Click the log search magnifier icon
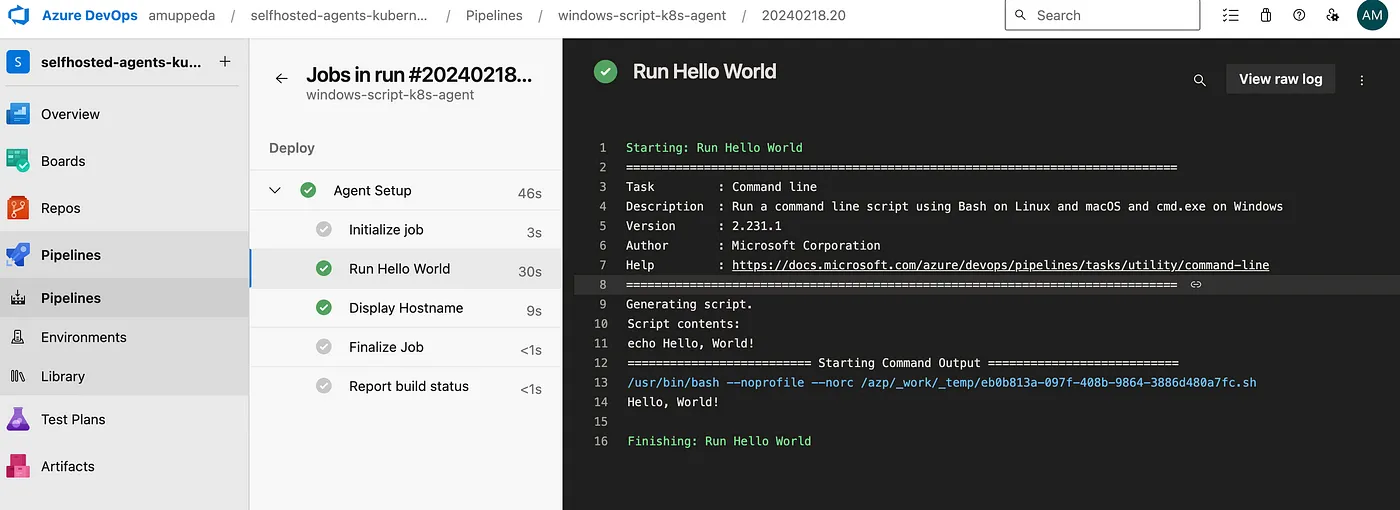This screenshot has height=510, width=1400. click(1200, 80)
